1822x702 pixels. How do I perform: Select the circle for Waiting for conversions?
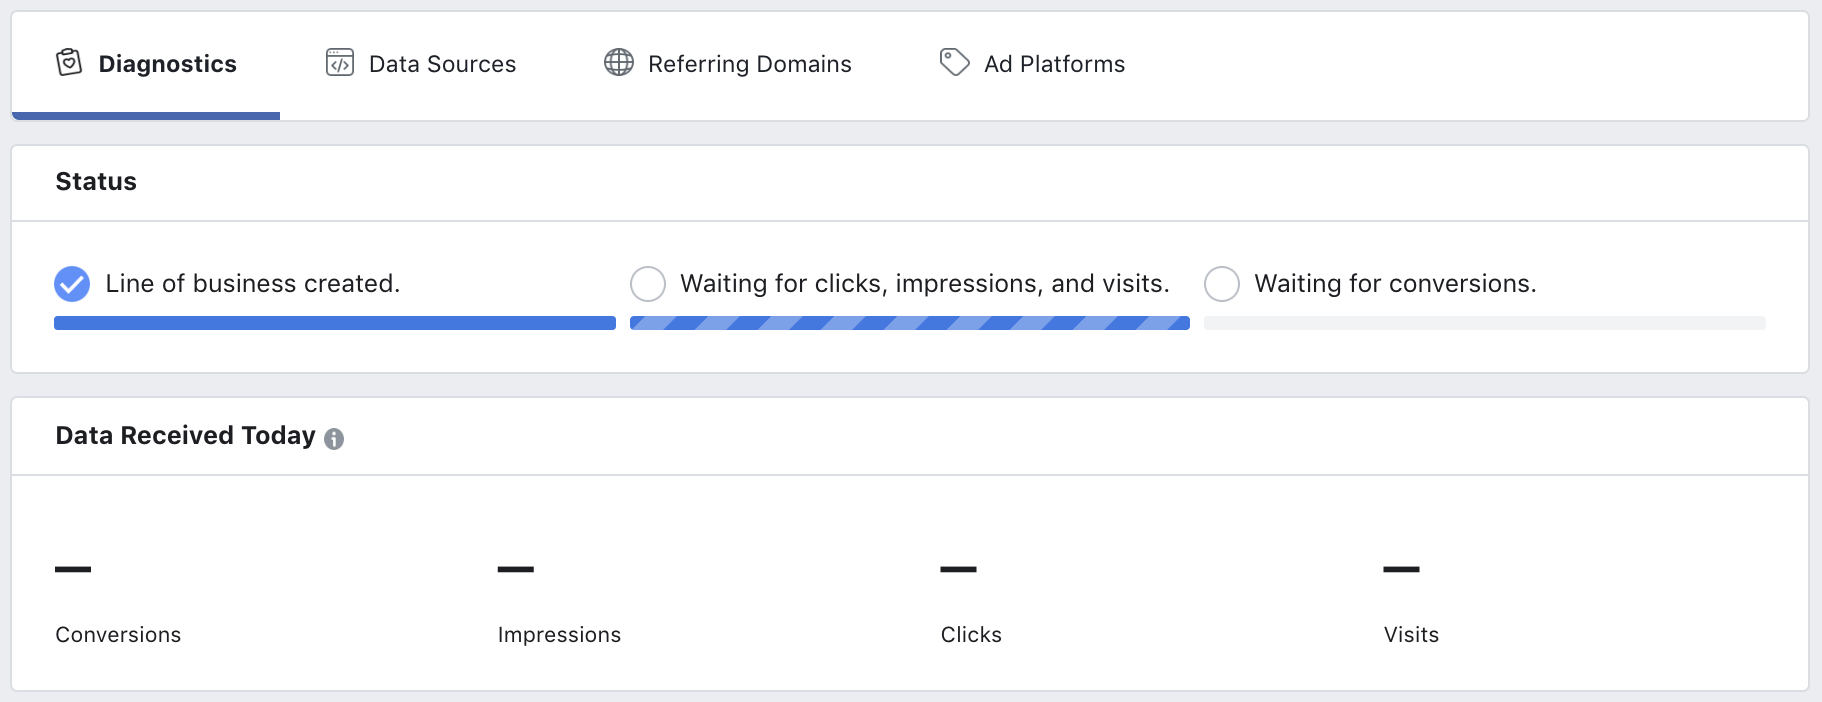(x=1222, y=284)
